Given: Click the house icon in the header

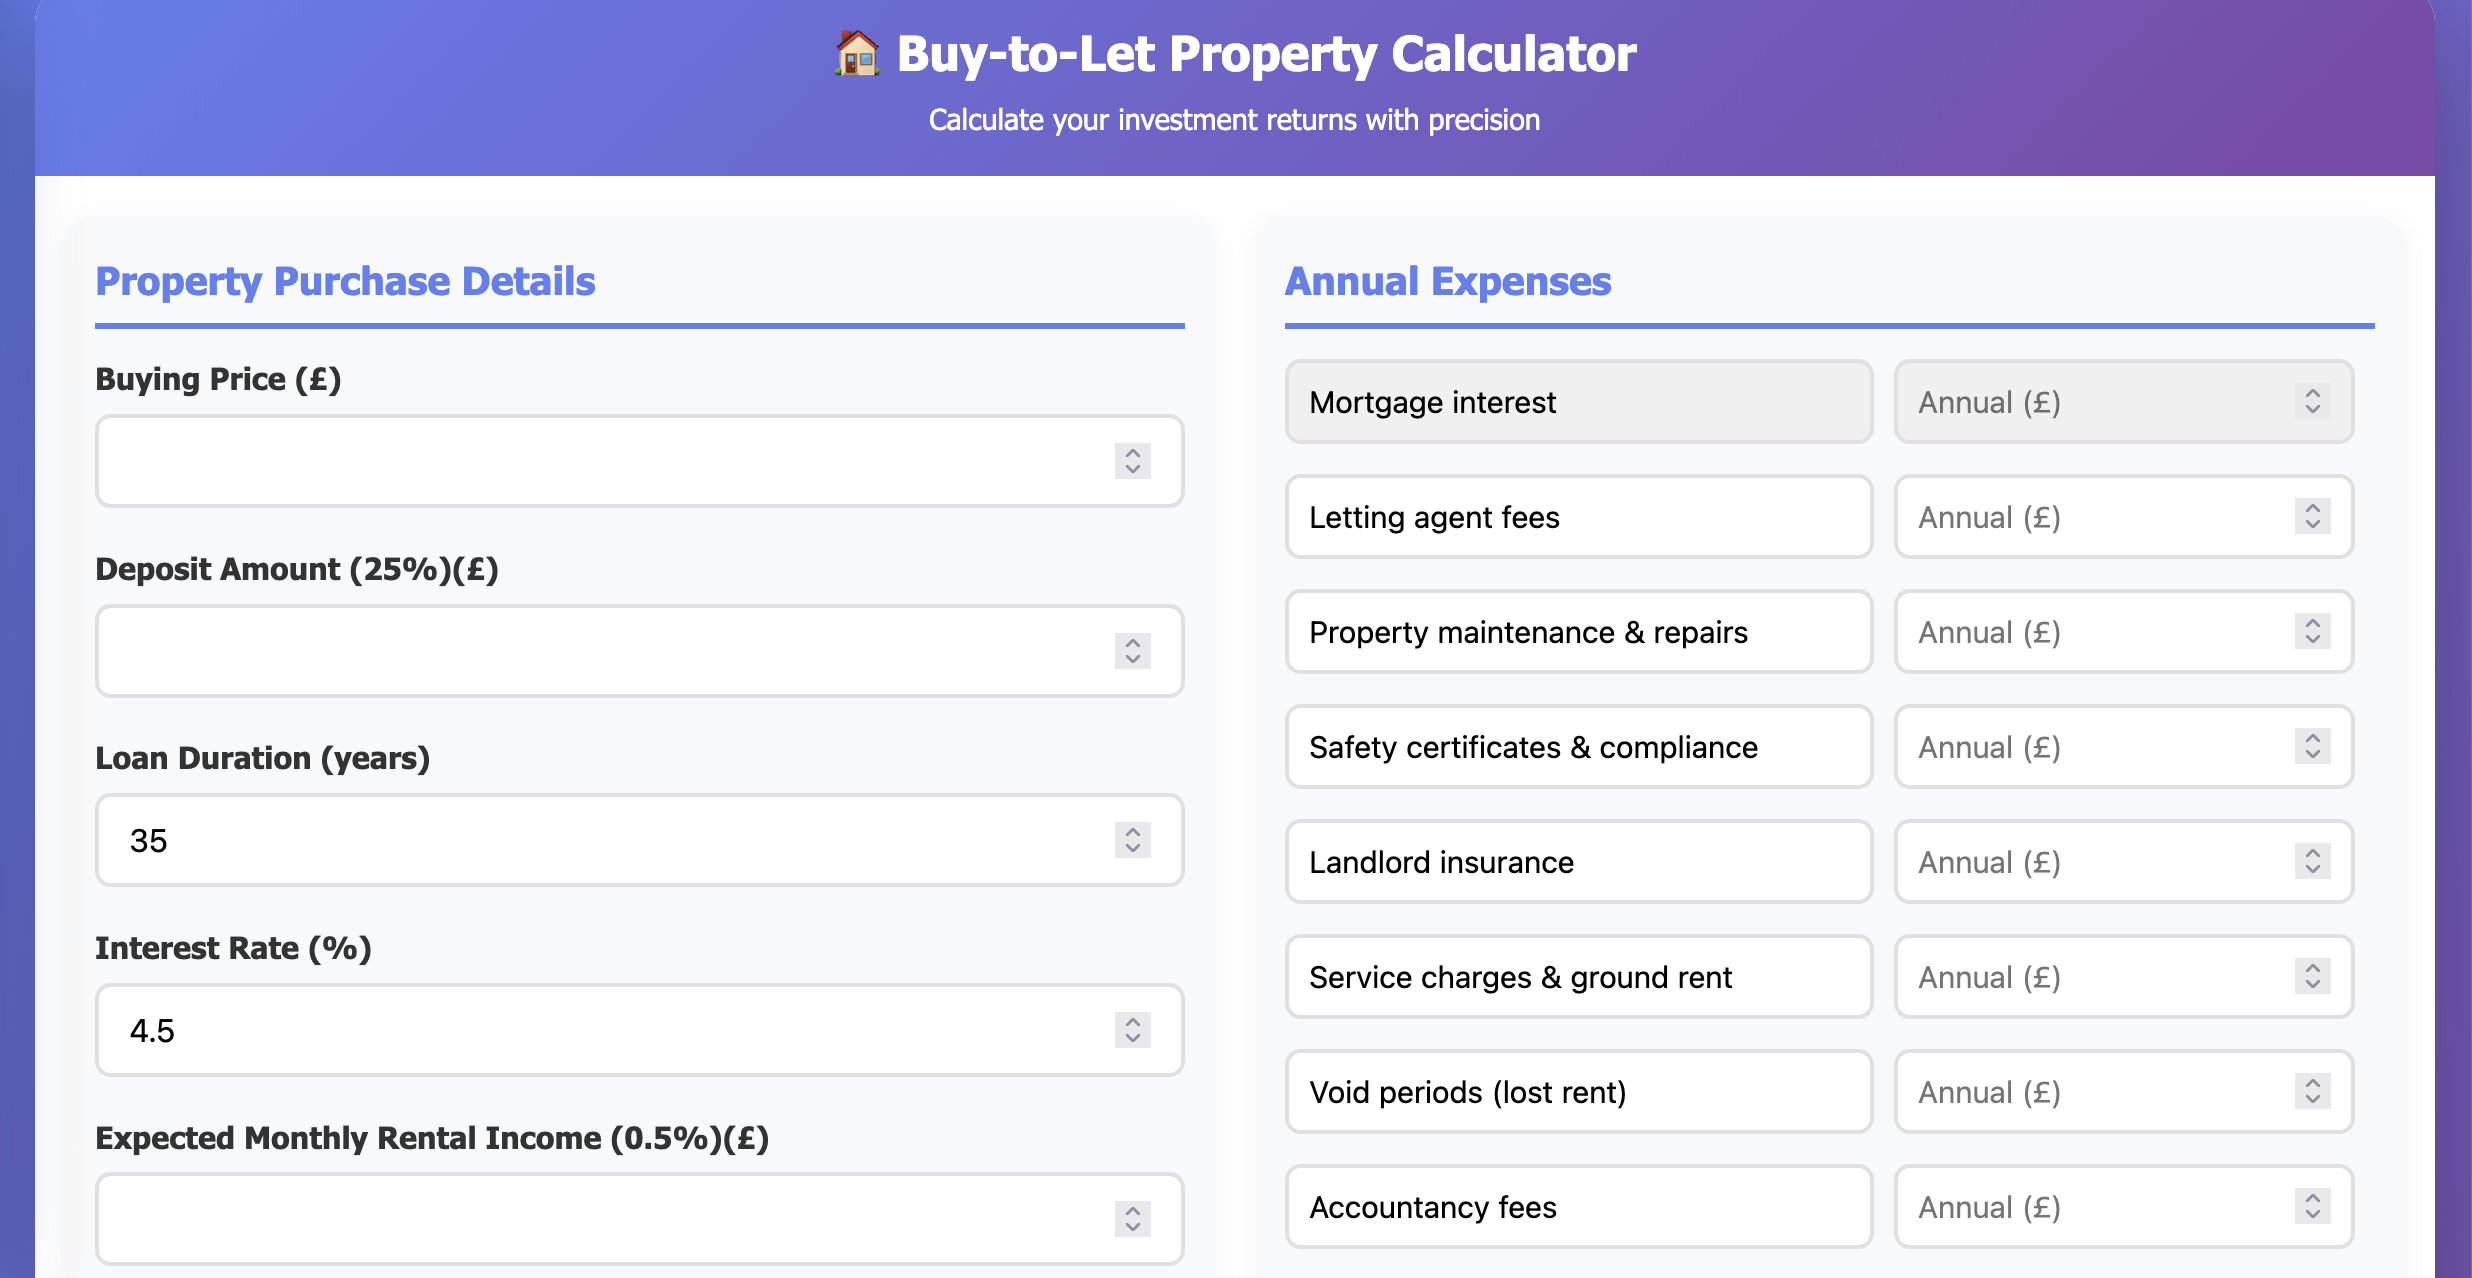Looking at the screenshot, I should [x=857, y=54].
